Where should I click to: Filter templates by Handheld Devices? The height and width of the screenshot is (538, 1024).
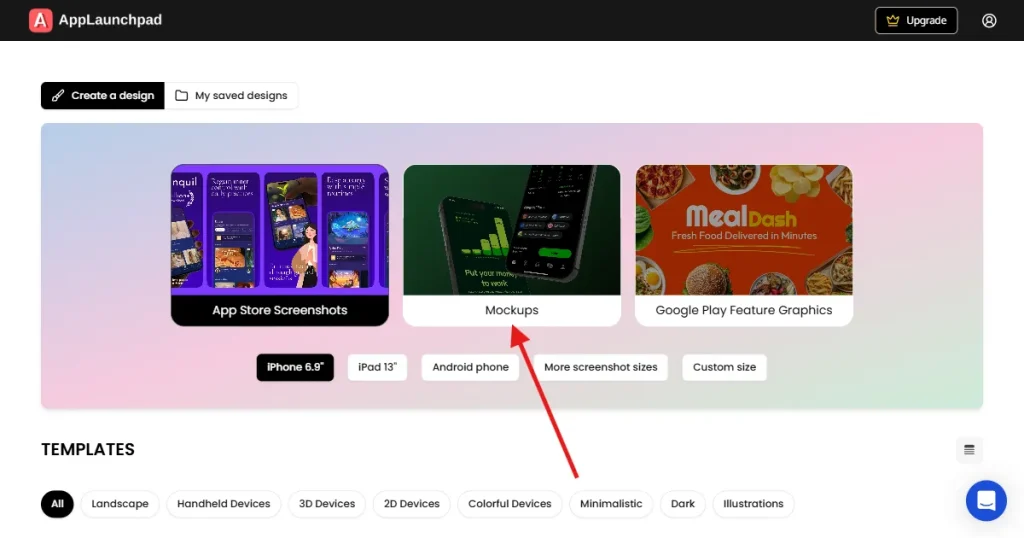[x=223, y=503]
